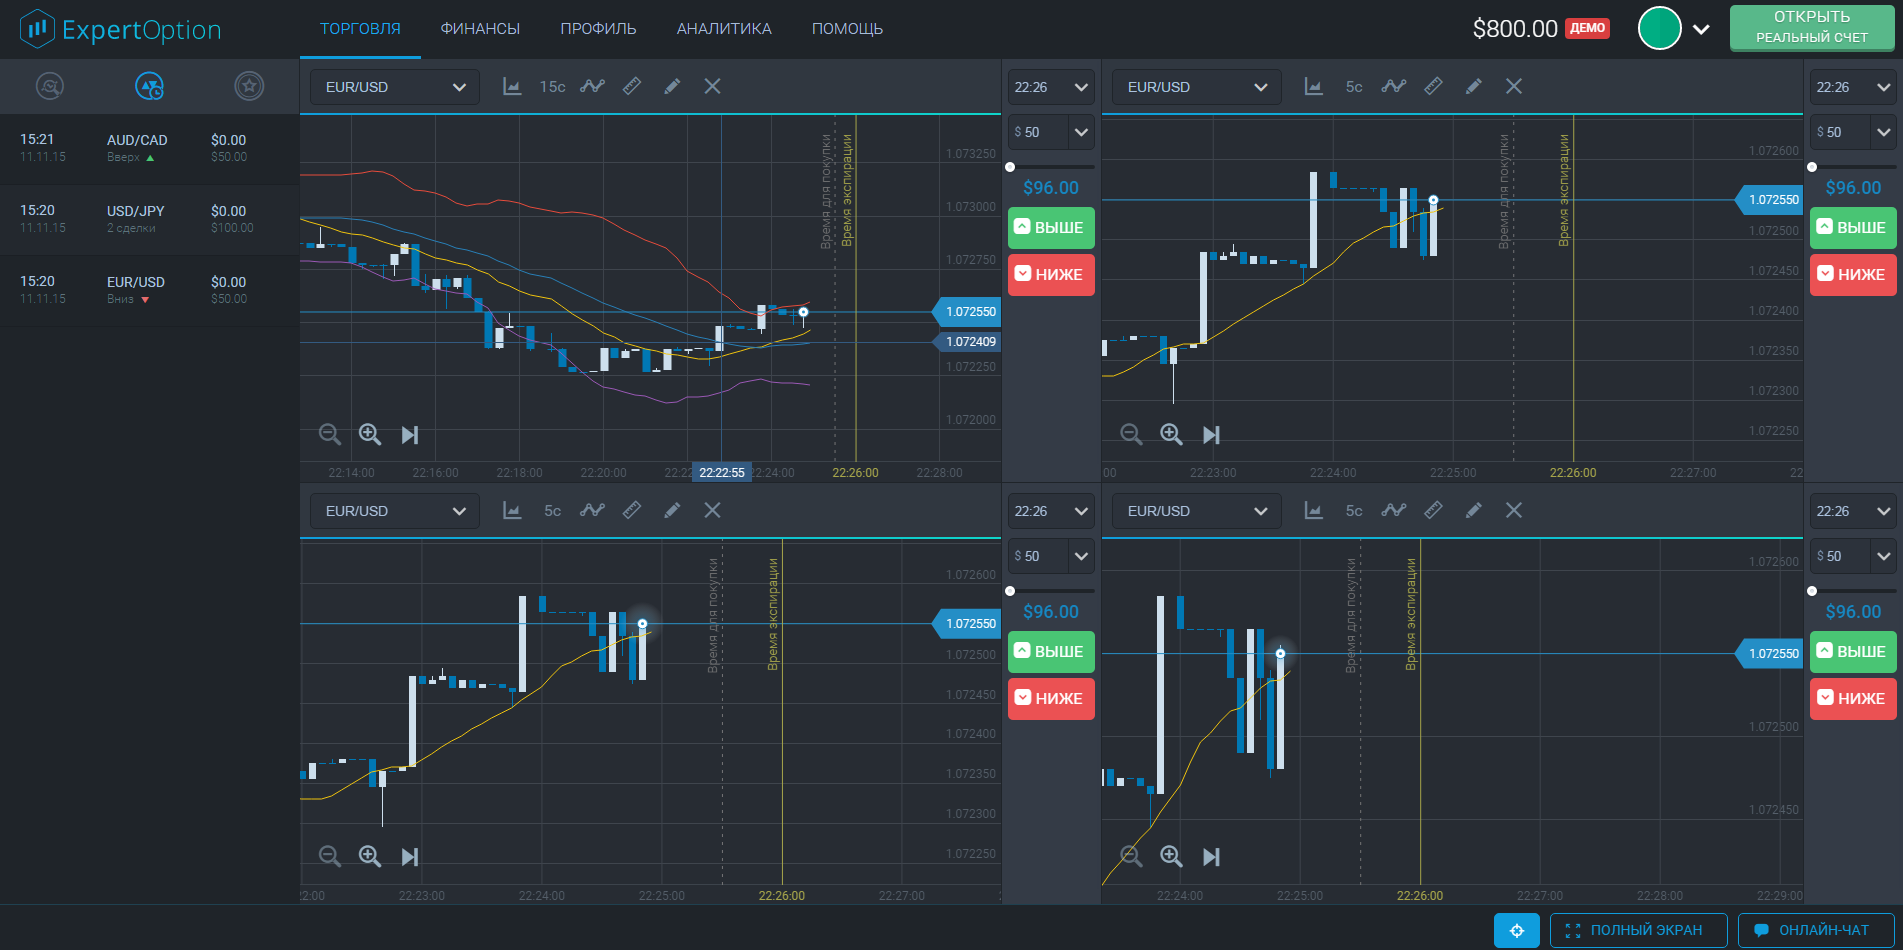Go to the ФИНАНСЫ menu tab

click(x=480, y=29)
